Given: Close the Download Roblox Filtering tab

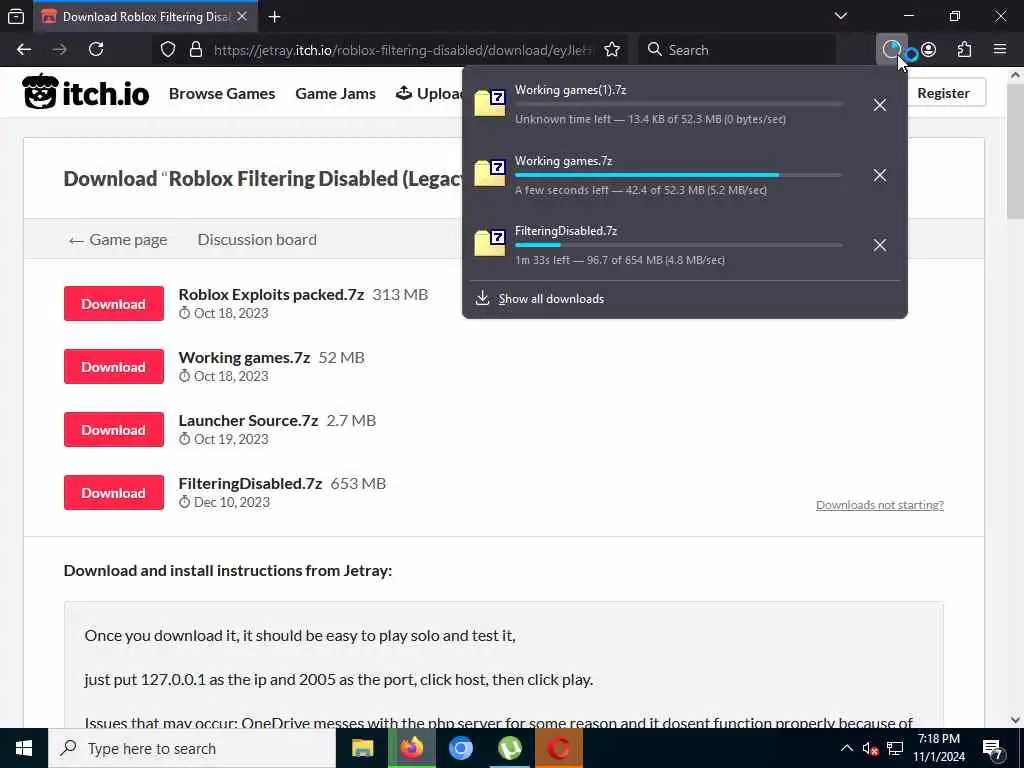Looking at the screenshot, I should pyautogui.click(x=242, y=16).
